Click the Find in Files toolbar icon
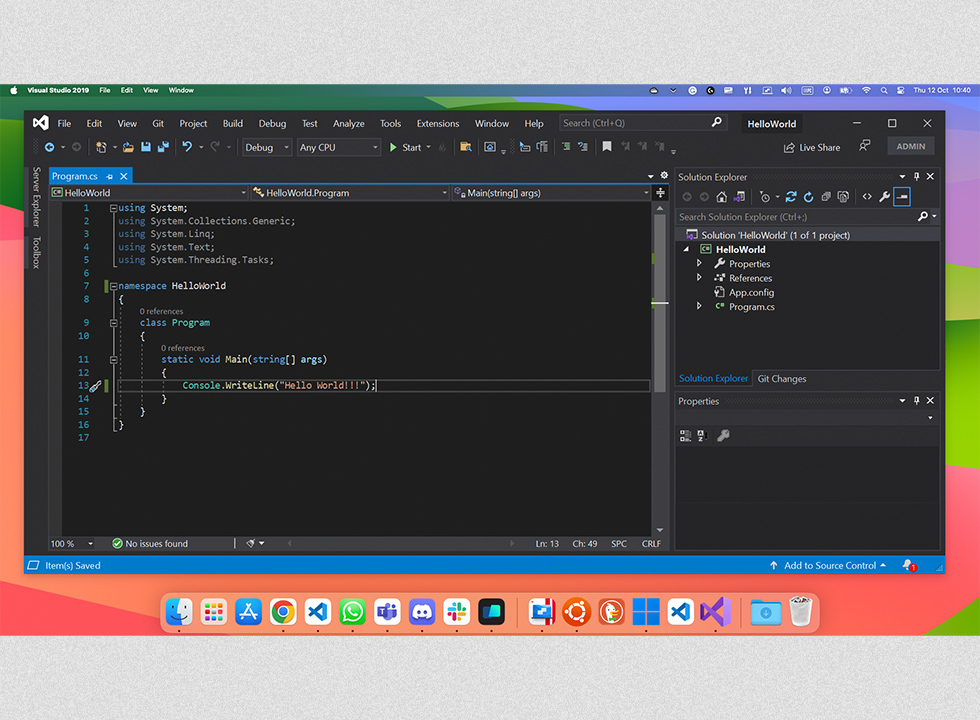The height and width of the screenshot is (720, 980). coord(466,146)
